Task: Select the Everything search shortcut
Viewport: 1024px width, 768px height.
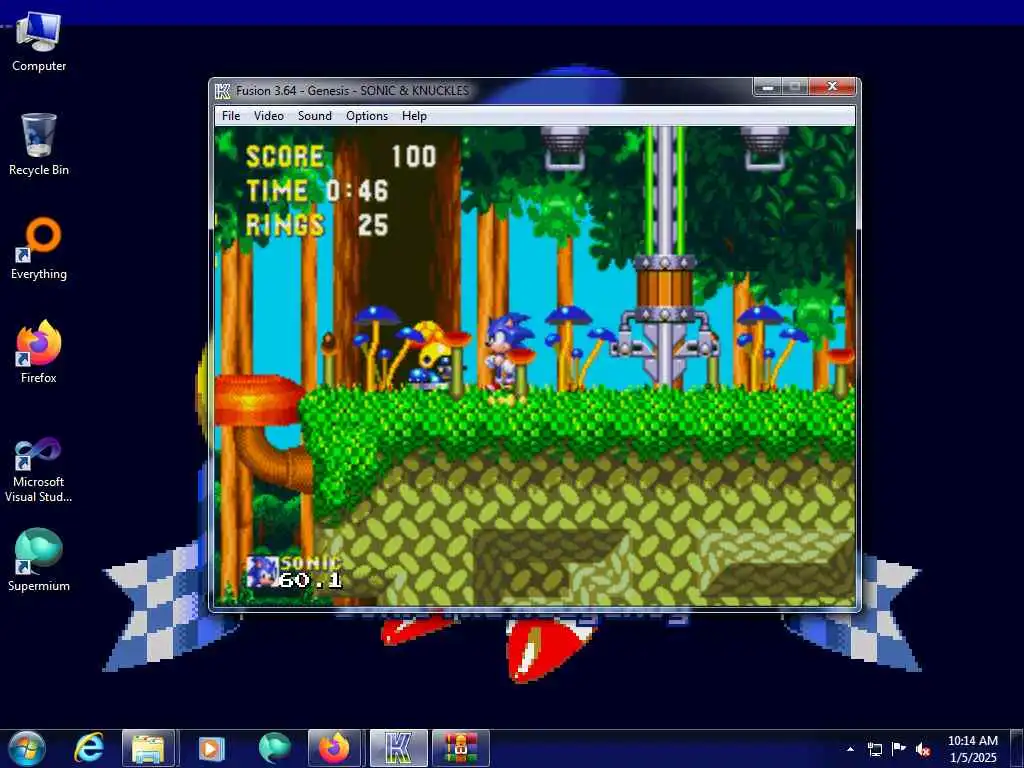Action: point(39,249)
